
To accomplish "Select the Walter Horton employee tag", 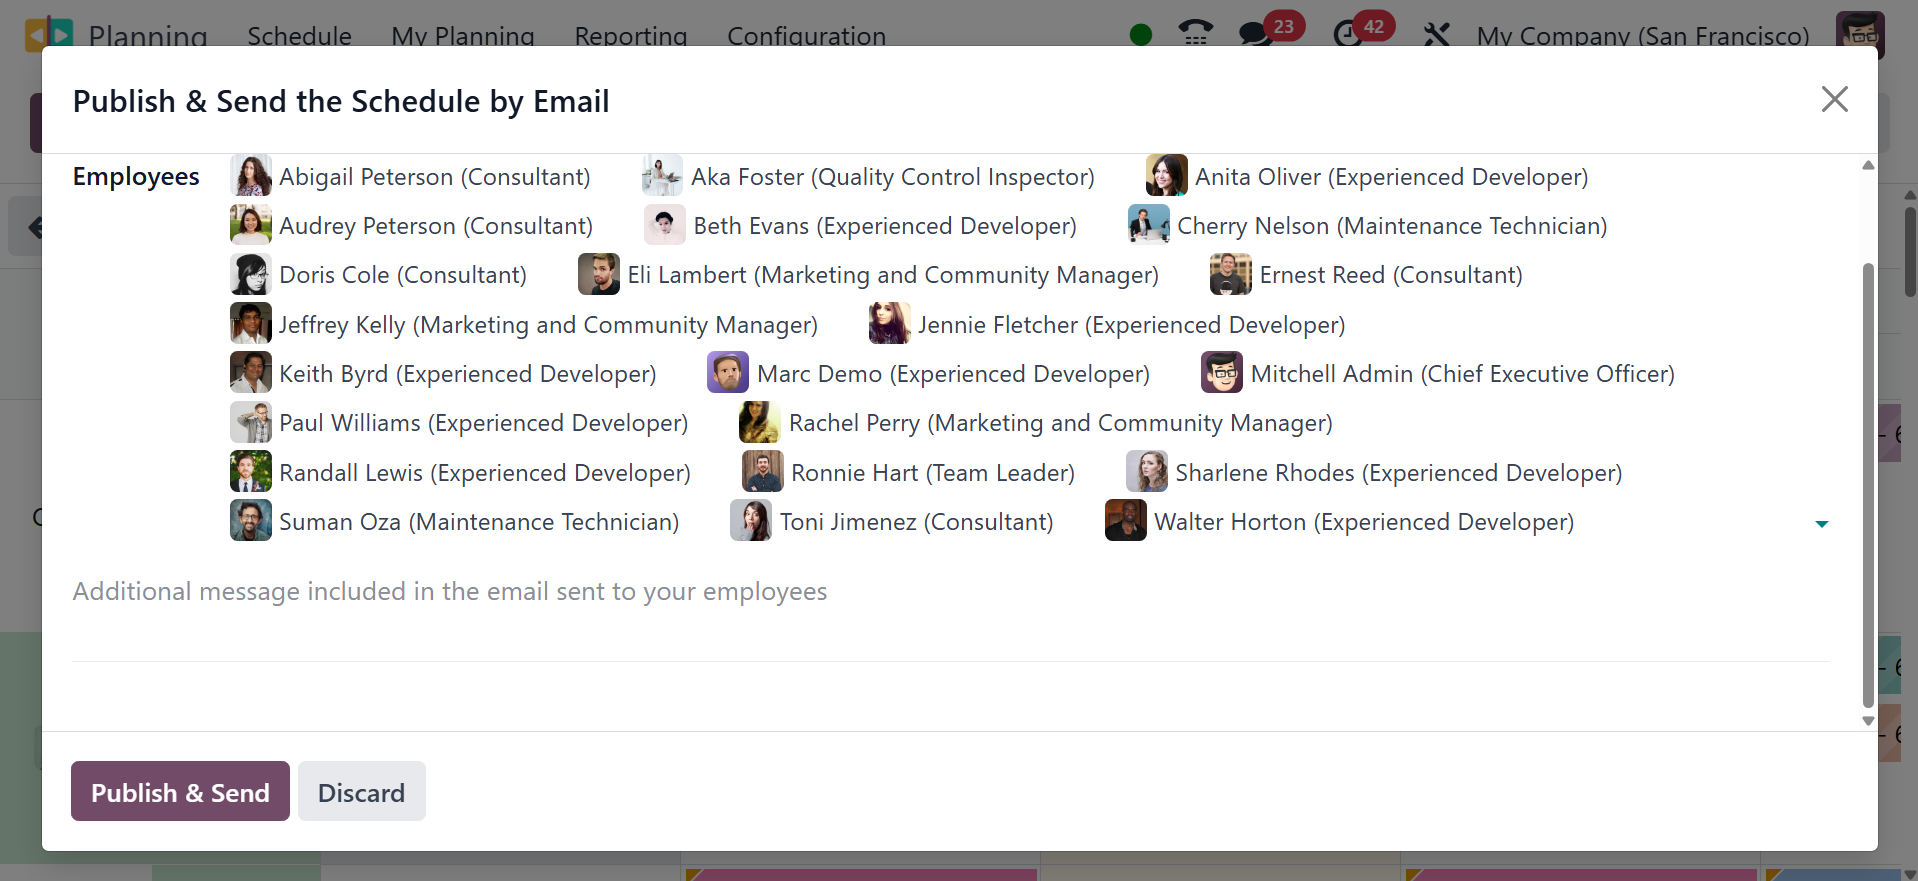I will pos(1363,522).
